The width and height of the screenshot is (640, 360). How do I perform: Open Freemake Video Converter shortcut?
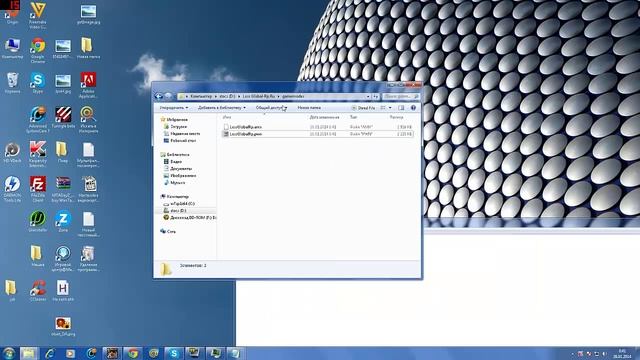pyautogui.click(x=38, y=15)
